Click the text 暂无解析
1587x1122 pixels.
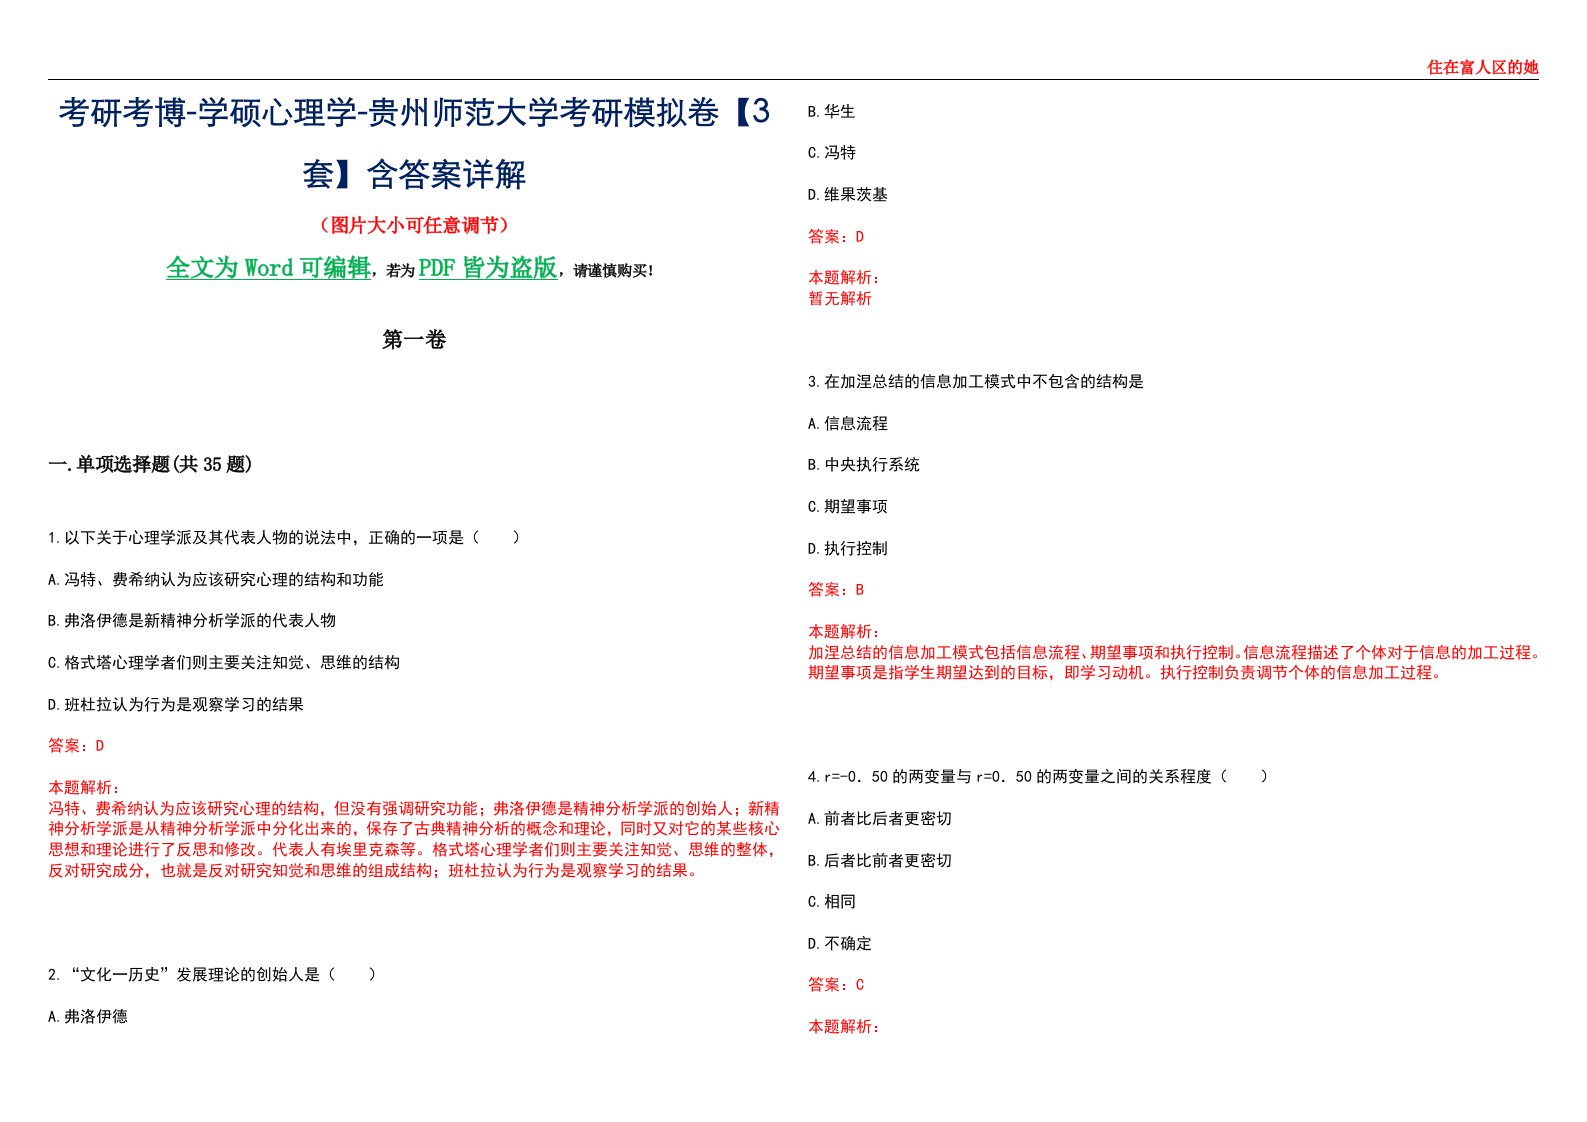click(x=840, y=299)
